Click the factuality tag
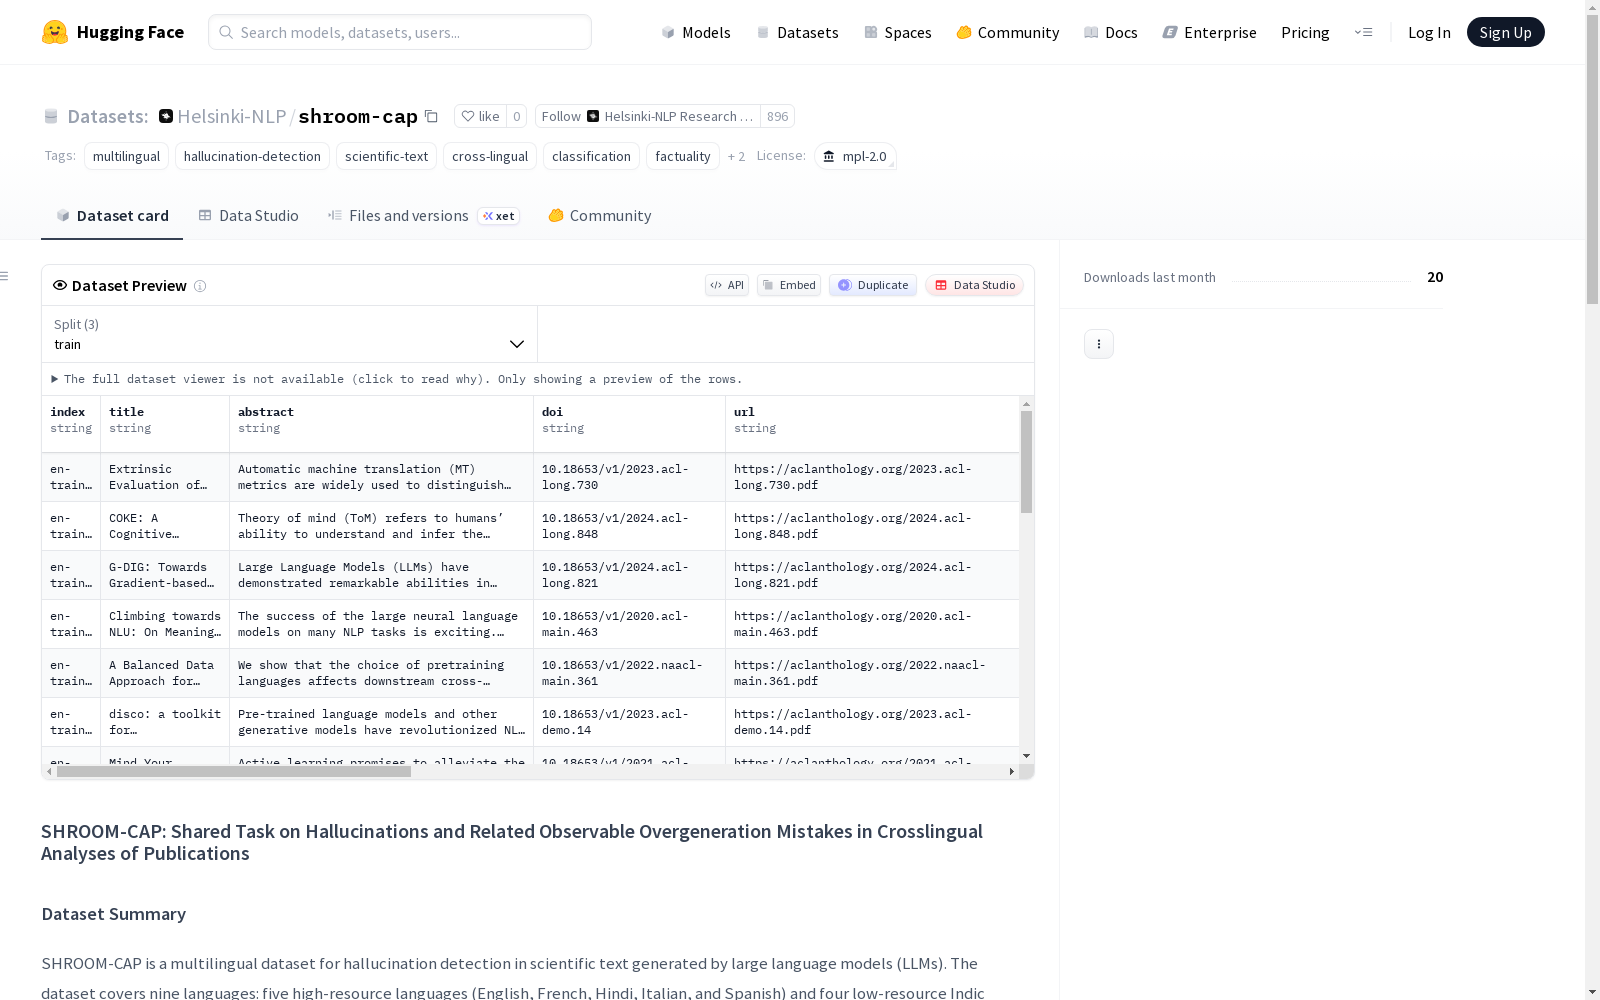Screen dimensions: 1600x1000 (x=683, y=156)
